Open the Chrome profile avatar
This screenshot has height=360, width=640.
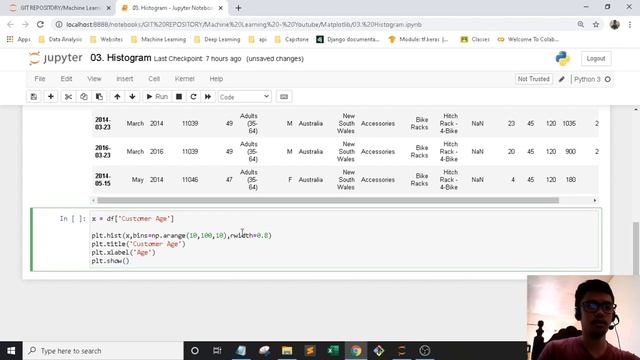615,24
